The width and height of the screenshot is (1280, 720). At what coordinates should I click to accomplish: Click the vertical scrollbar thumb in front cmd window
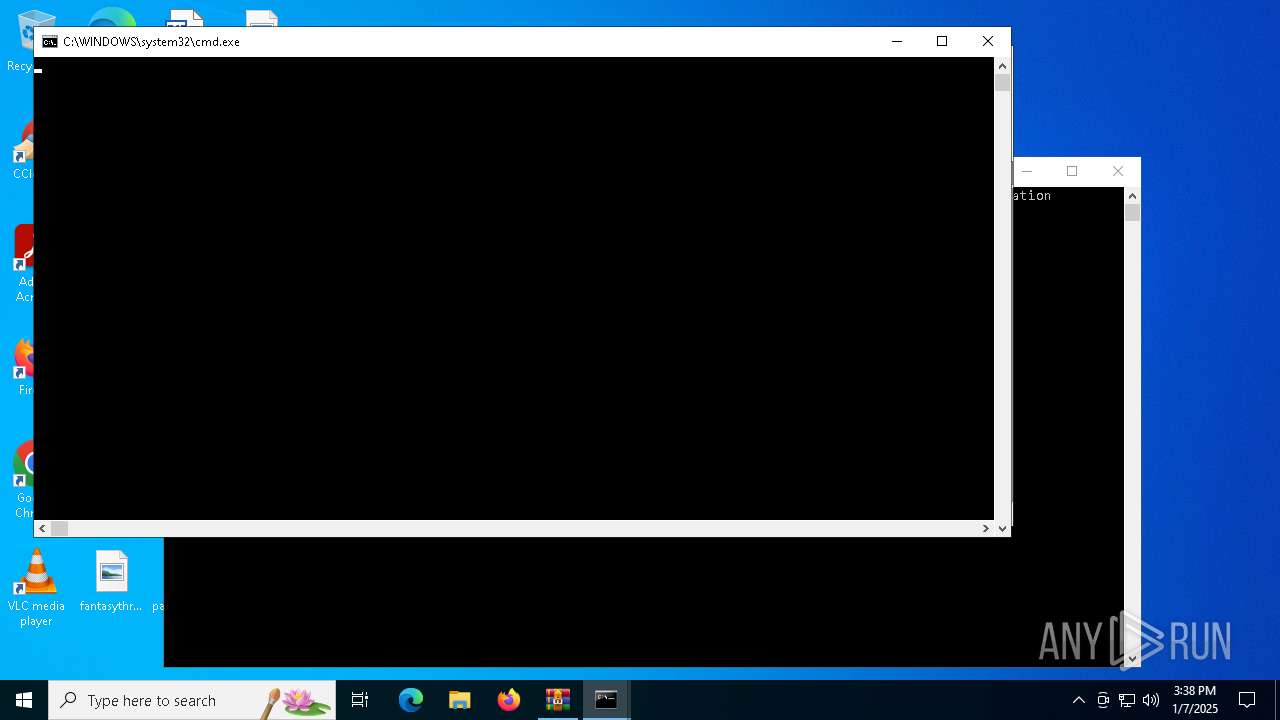pyautogui.click(x=1002, y=83)
